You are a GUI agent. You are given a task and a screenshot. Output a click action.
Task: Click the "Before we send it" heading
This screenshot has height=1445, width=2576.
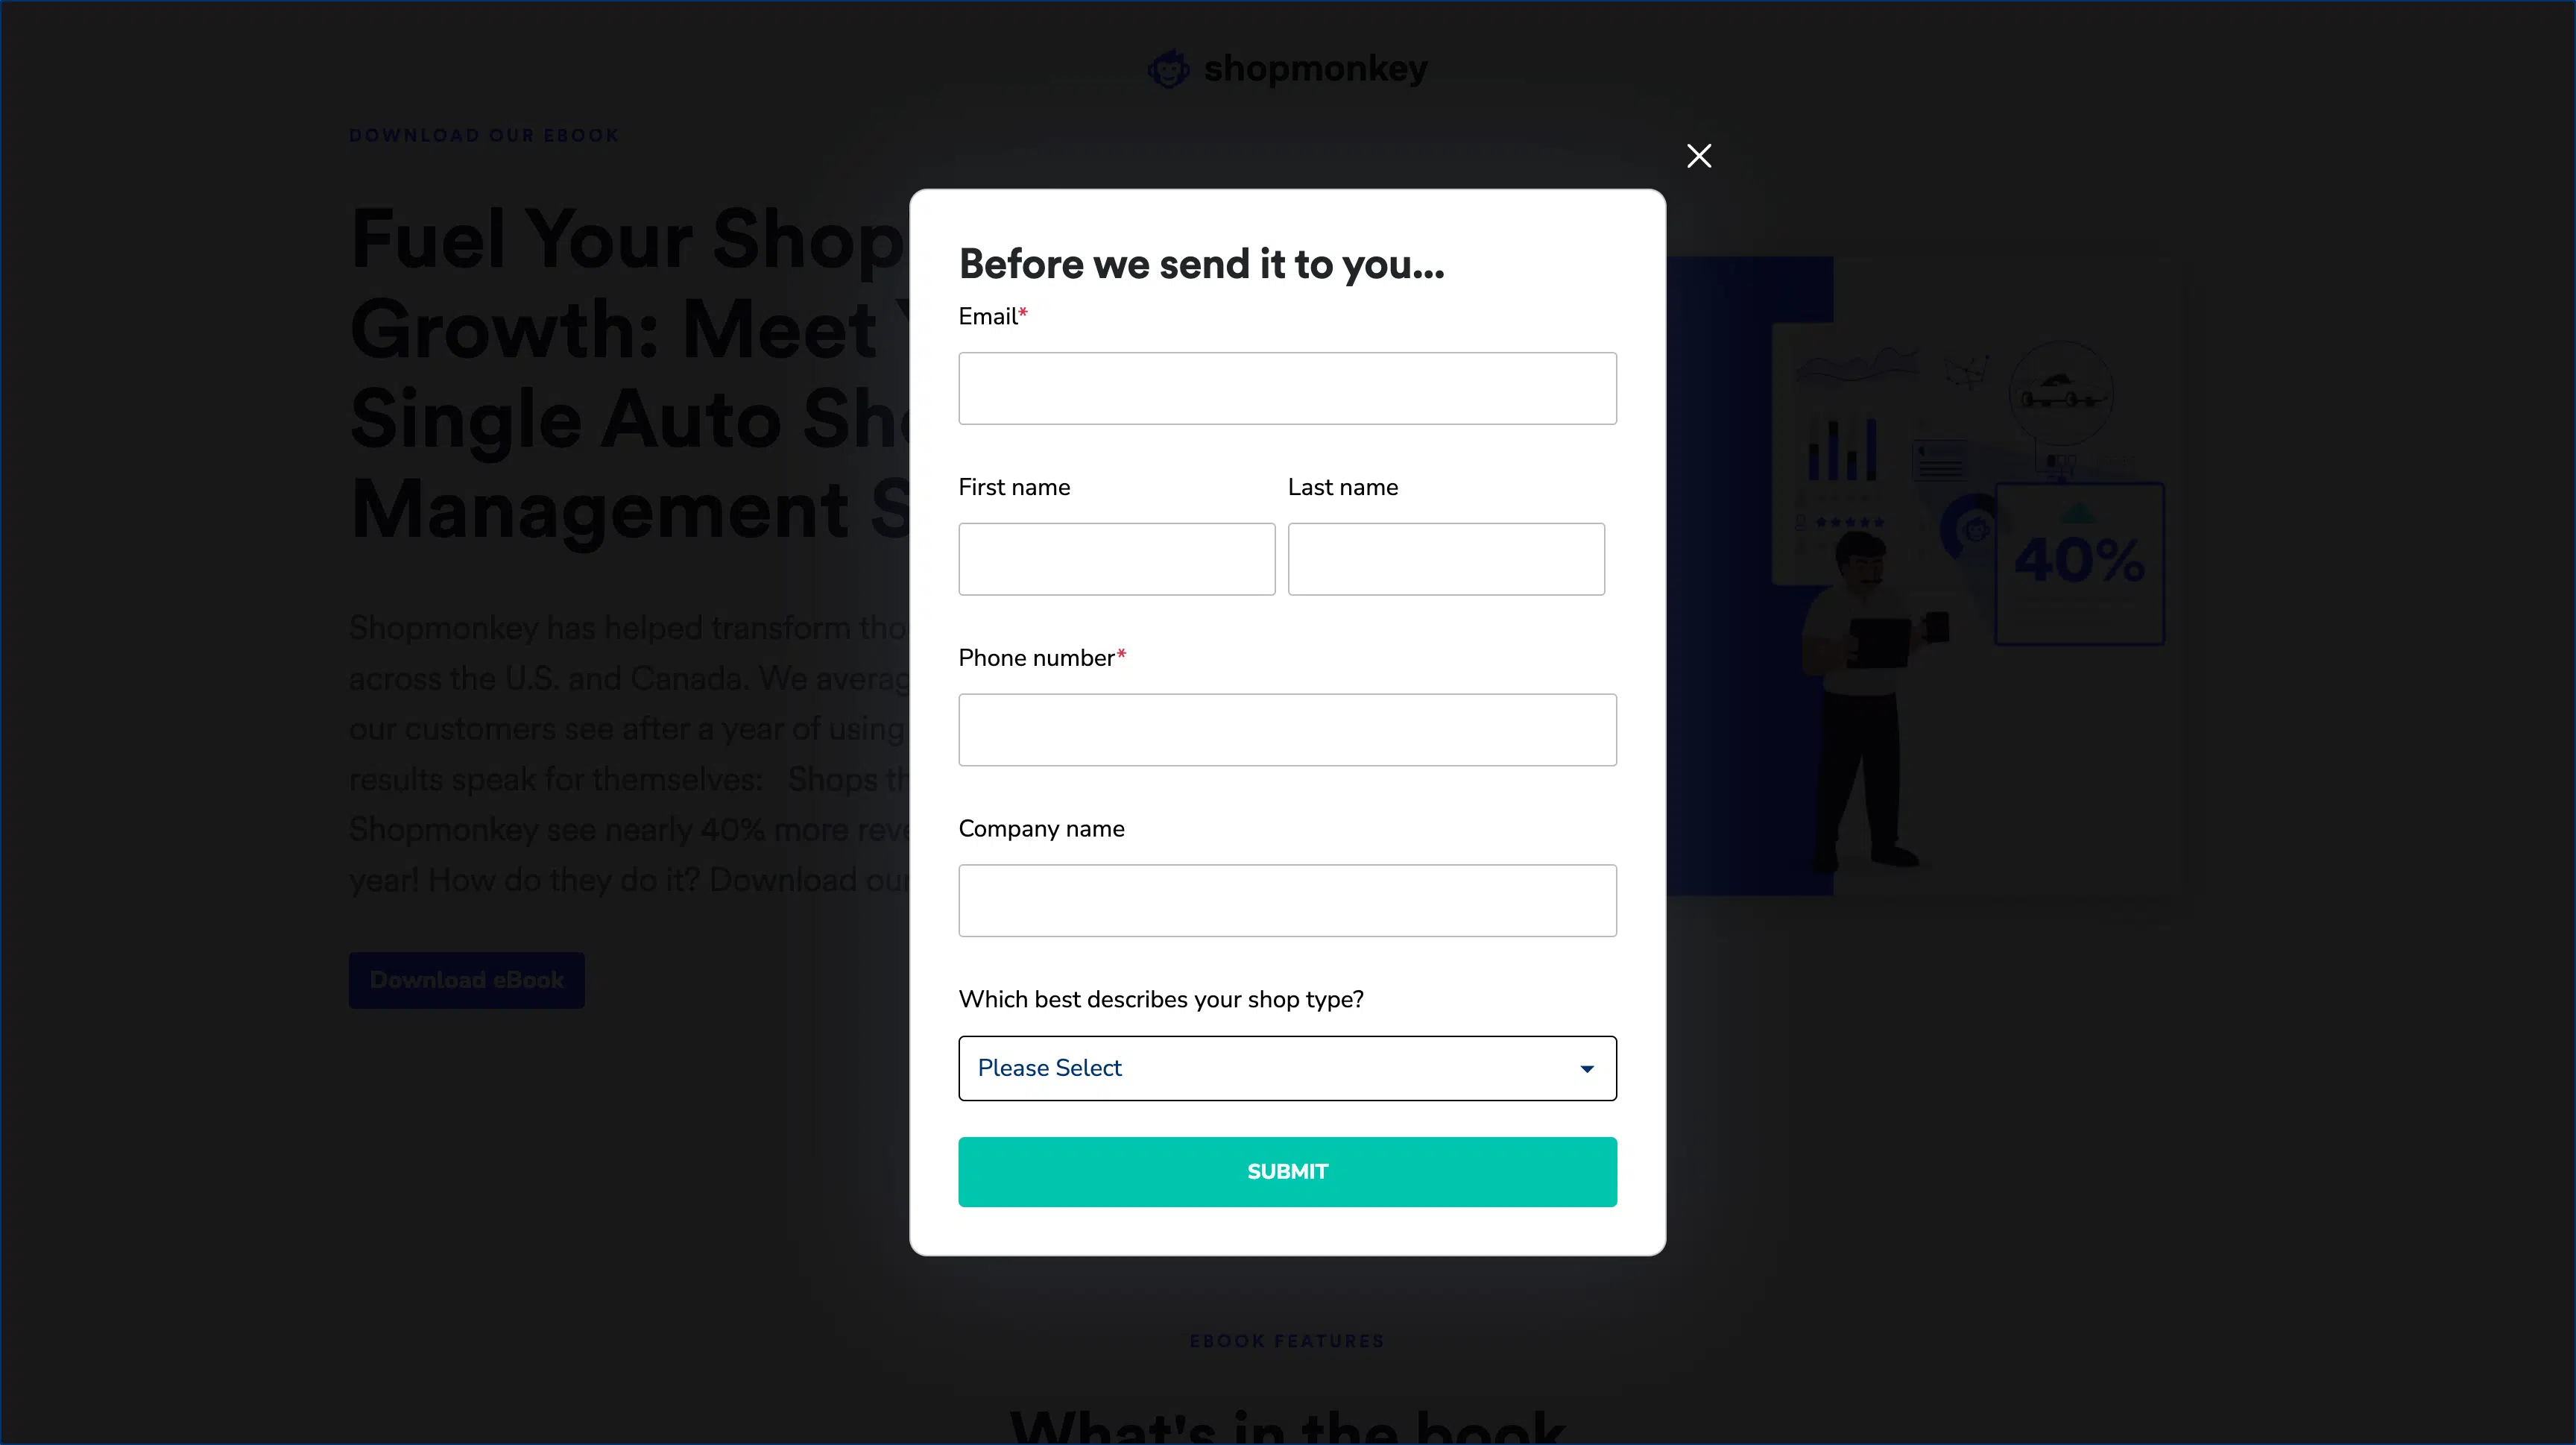coord(1201,264)
